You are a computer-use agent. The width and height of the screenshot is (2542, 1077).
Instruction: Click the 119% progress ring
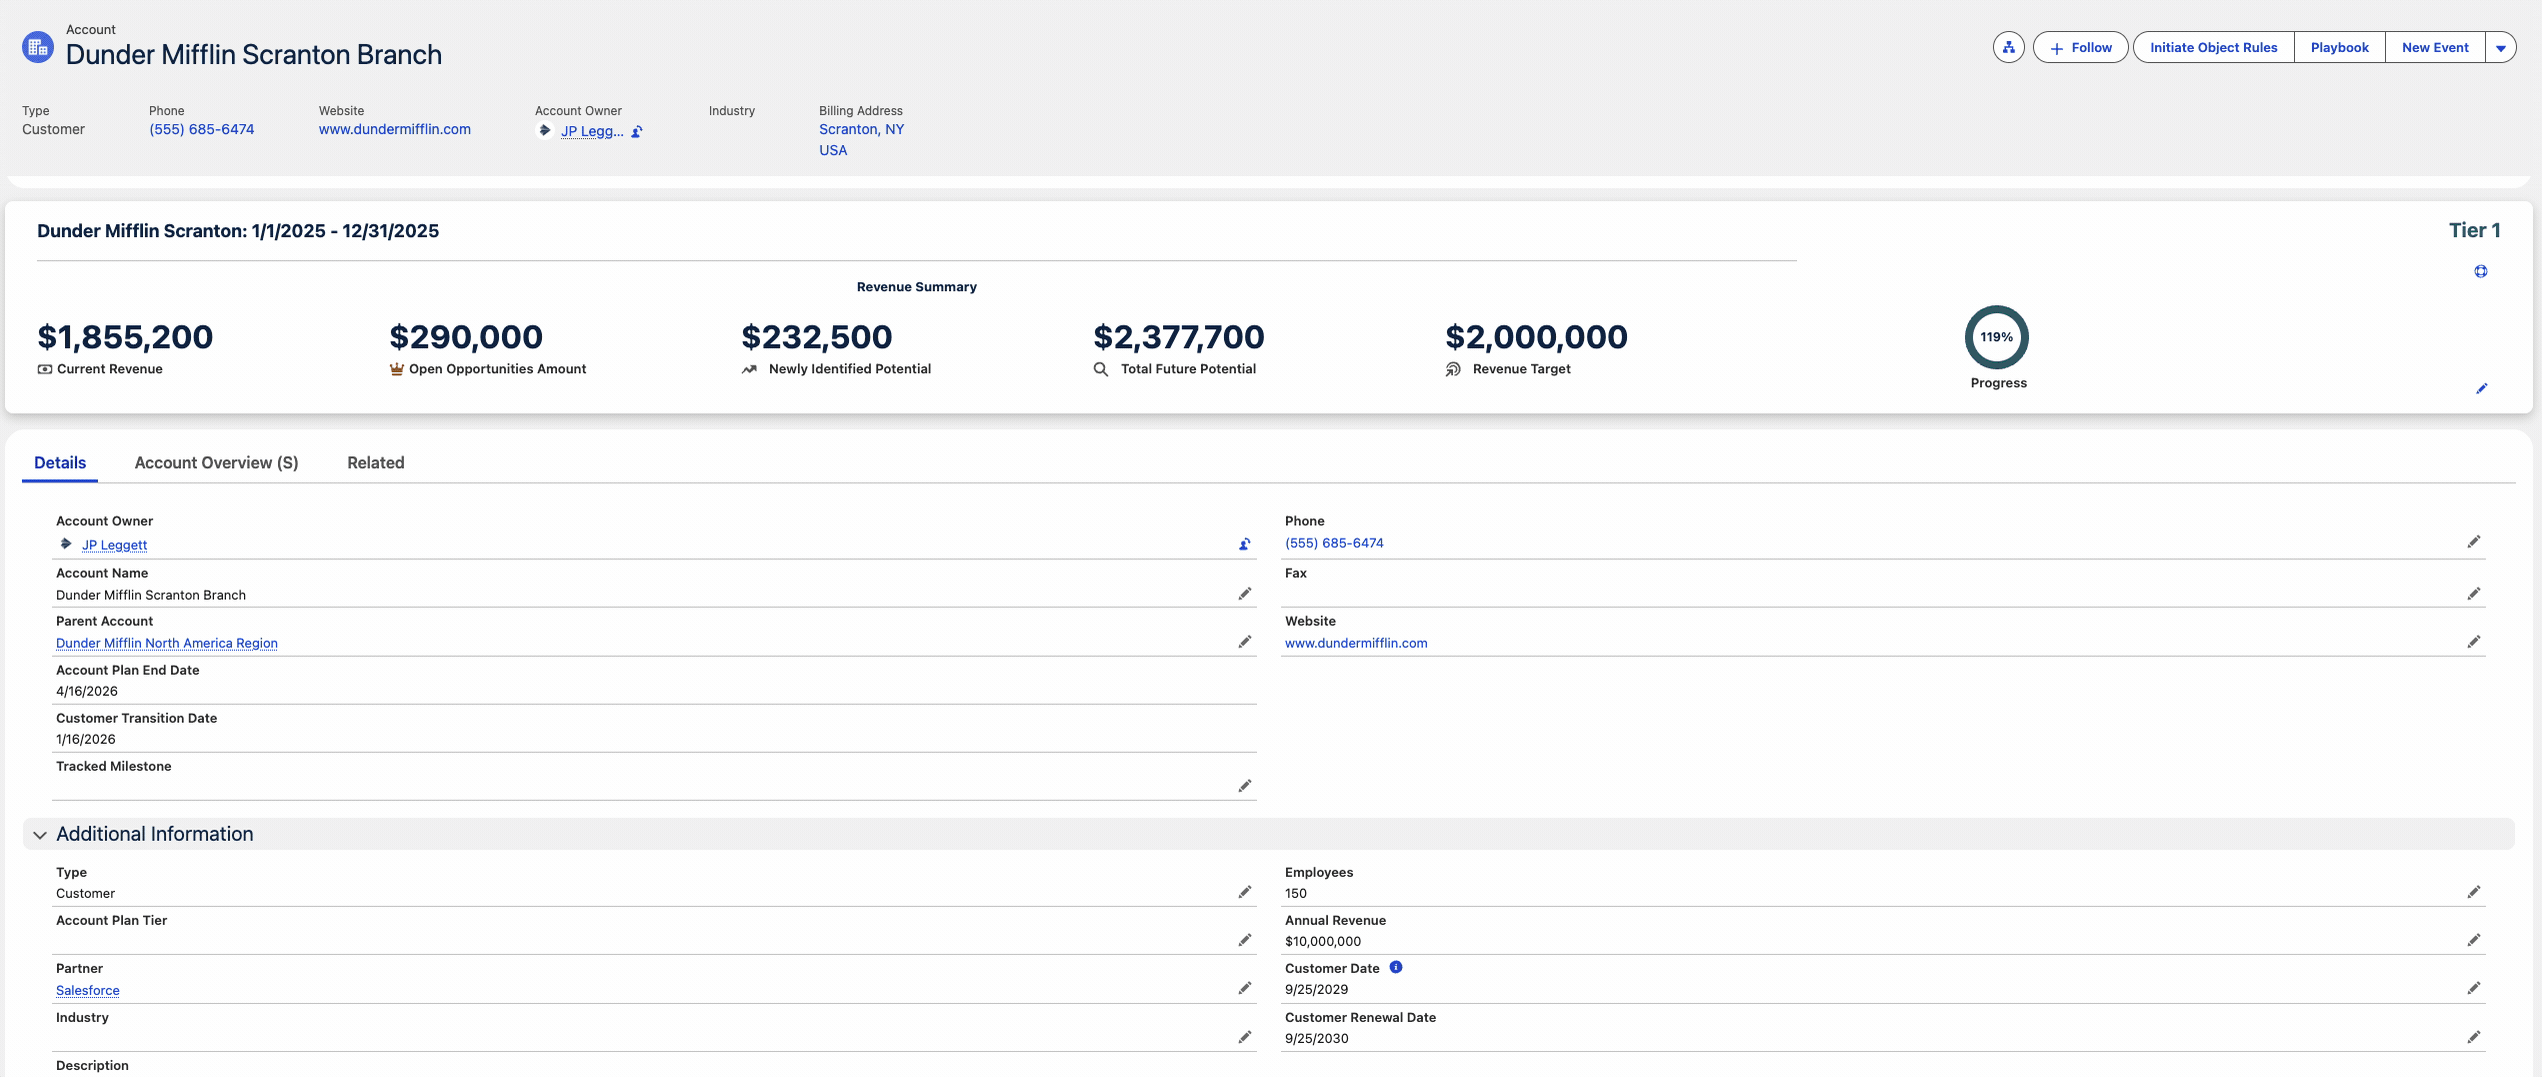pos(1996,337)
